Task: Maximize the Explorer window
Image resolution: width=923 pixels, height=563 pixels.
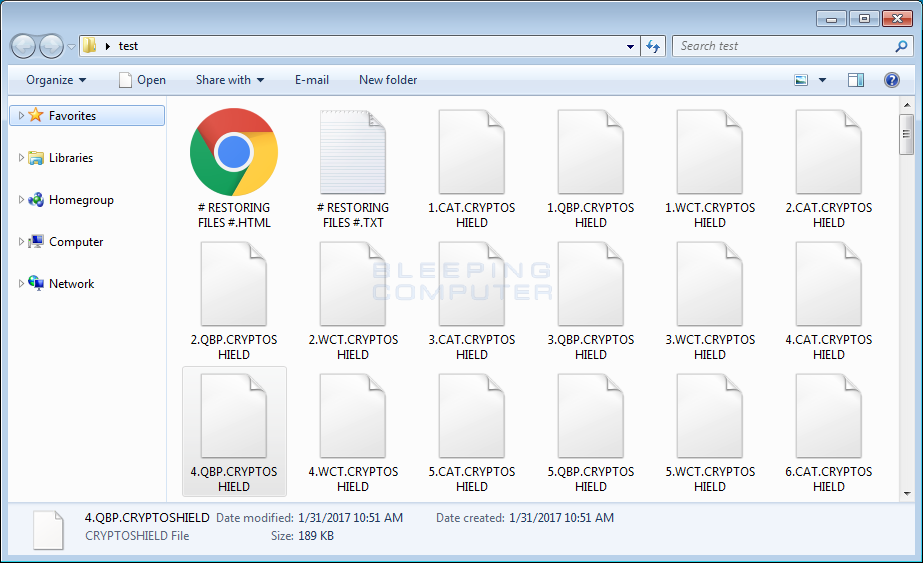Action: 864,19
